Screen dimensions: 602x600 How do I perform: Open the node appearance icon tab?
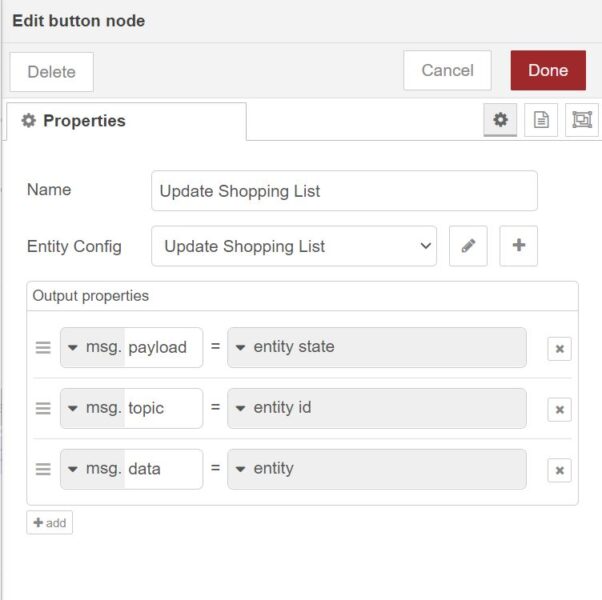[581, 120]
